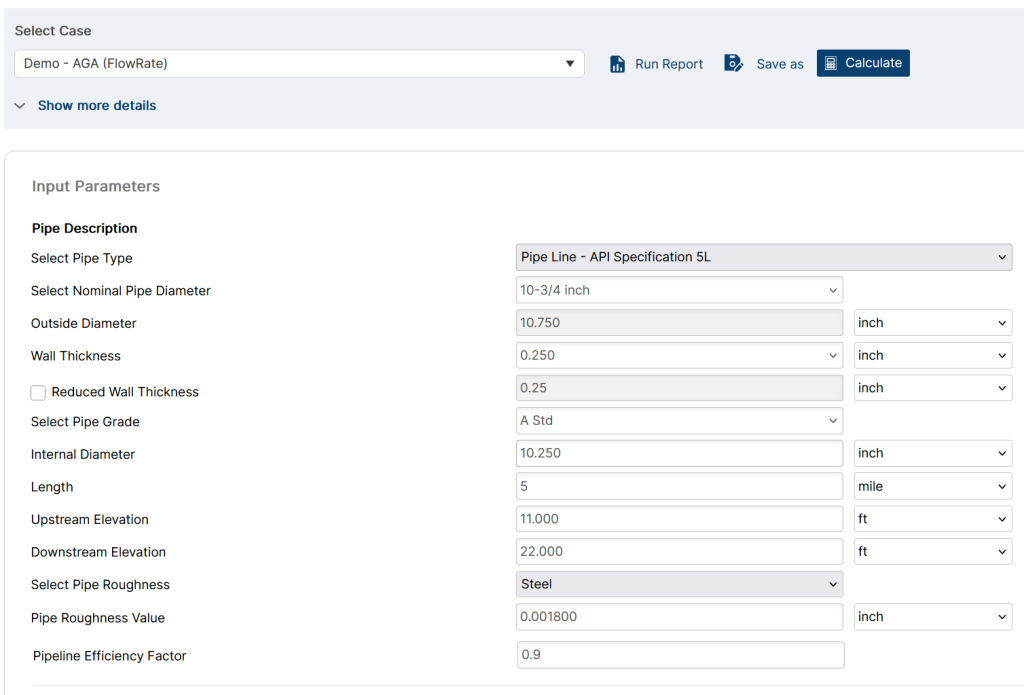Viewport: 1024px width, 695px height.
Task: Change the Outside Diameter unit dropdown
Action: coord(933,323)
